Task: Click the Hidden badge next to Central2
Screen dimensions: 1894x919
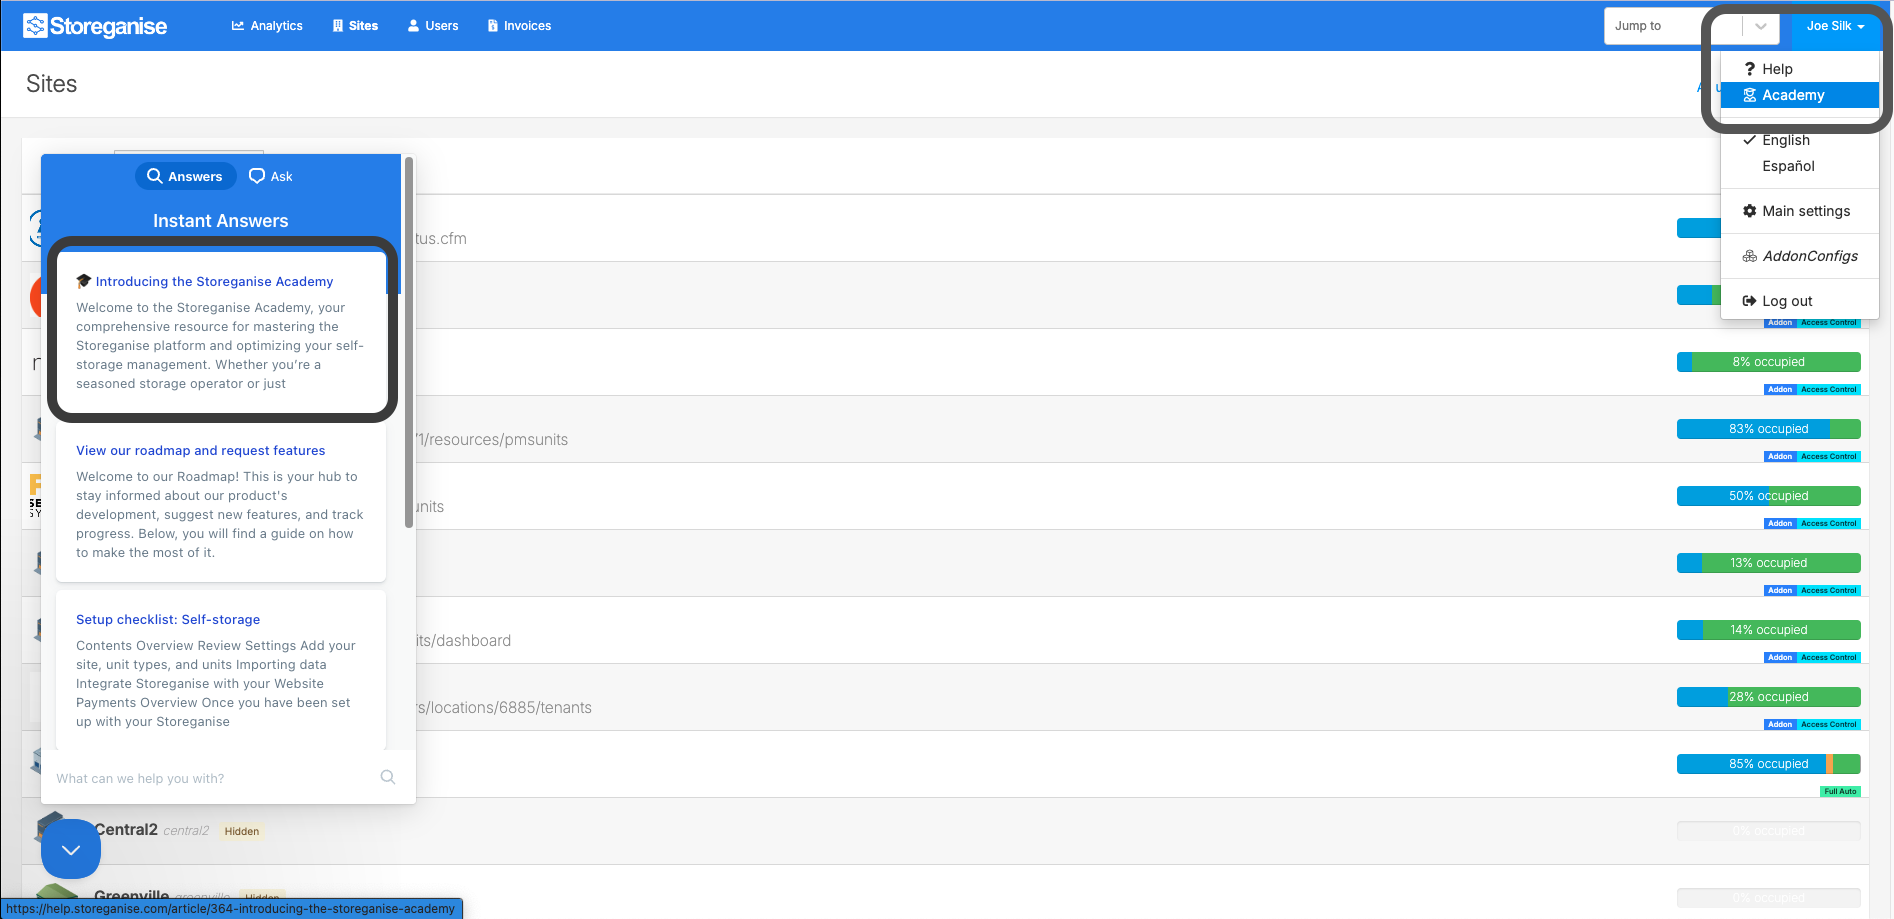Action: coord(242,831)
